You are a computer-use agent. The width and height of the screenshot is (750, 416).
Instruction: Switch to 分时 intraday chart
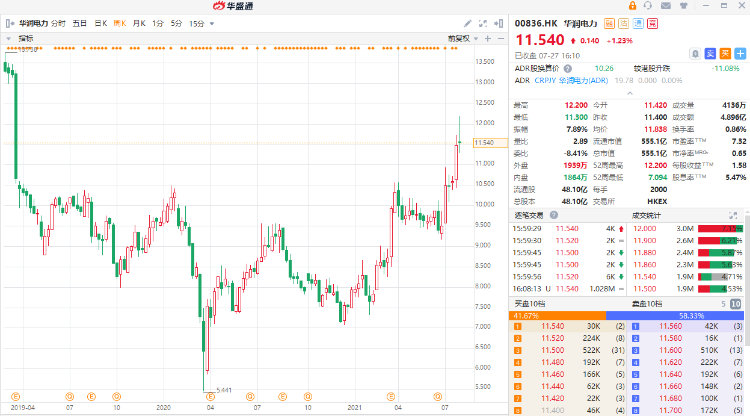58,23
